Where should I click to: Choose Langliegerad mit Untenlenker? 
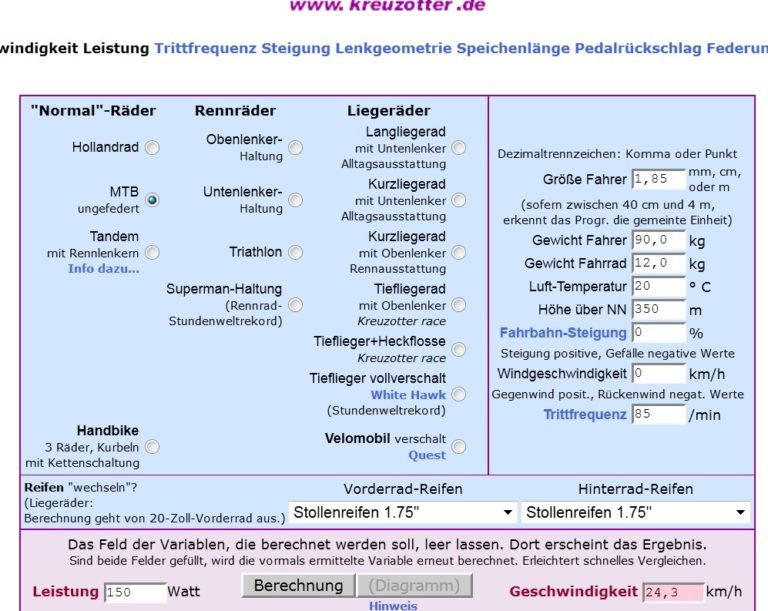tap(459, 147)
